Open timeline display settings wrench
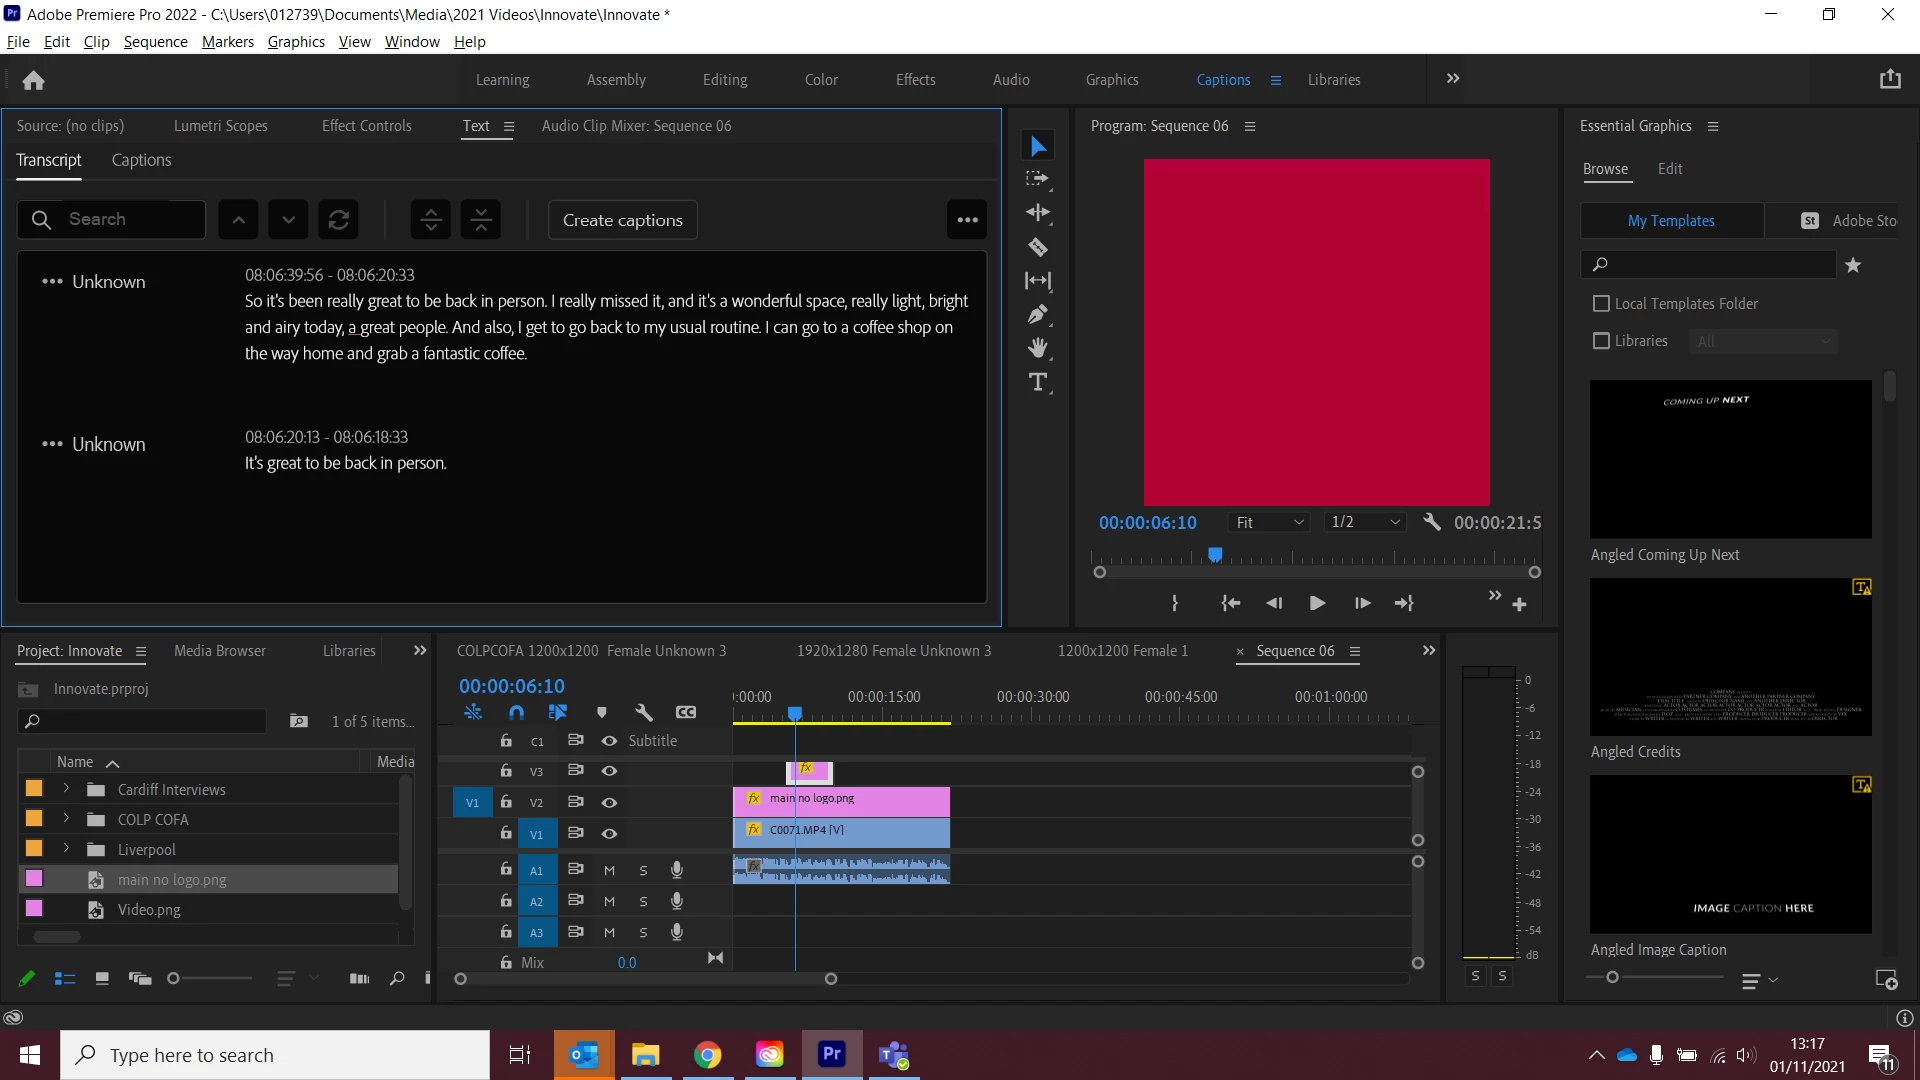 coord(643,712)
